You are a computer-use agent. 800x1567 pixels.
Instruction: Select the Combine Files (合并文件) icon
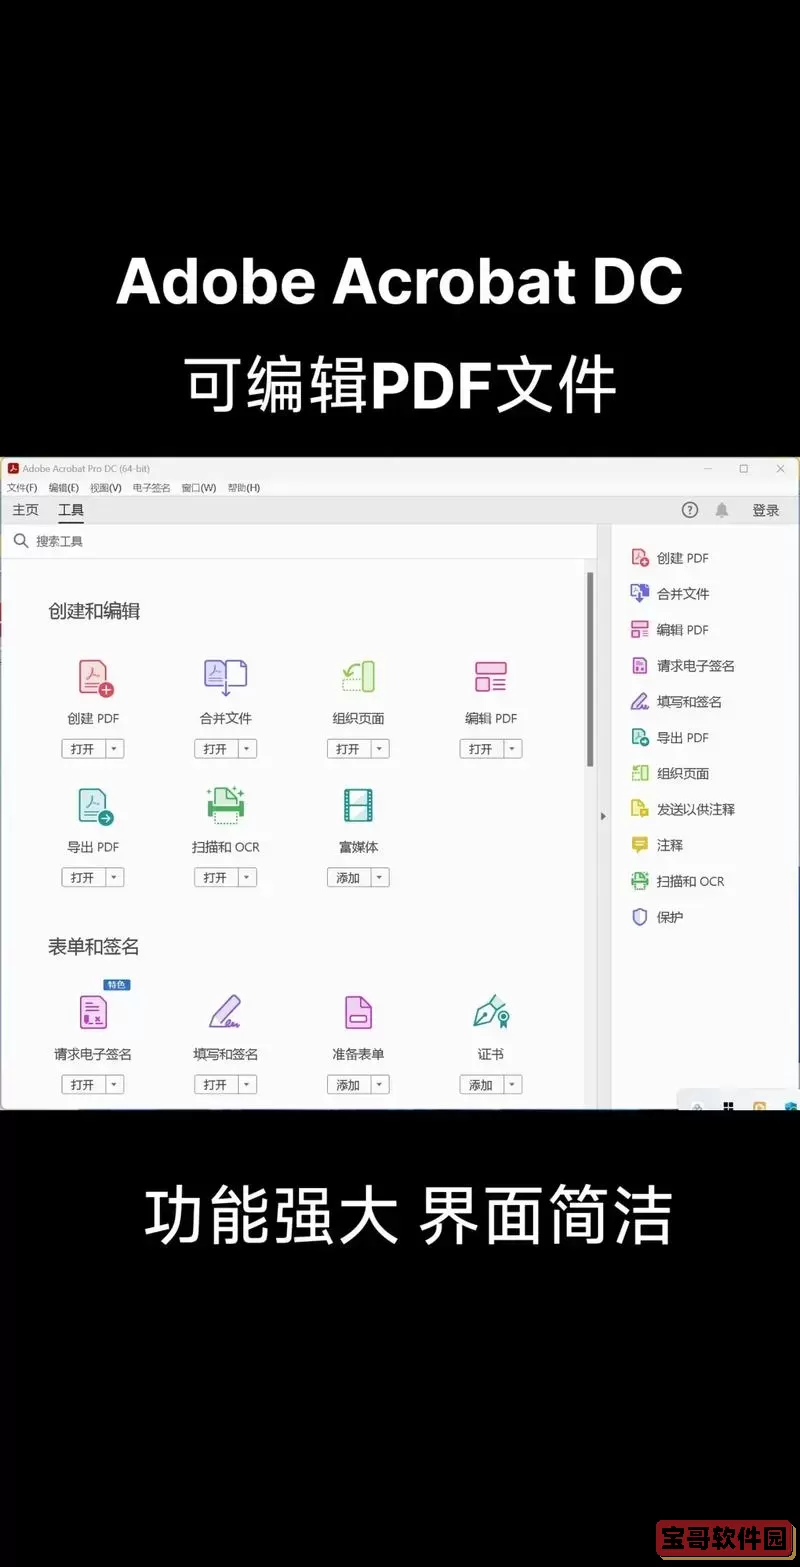225,678
